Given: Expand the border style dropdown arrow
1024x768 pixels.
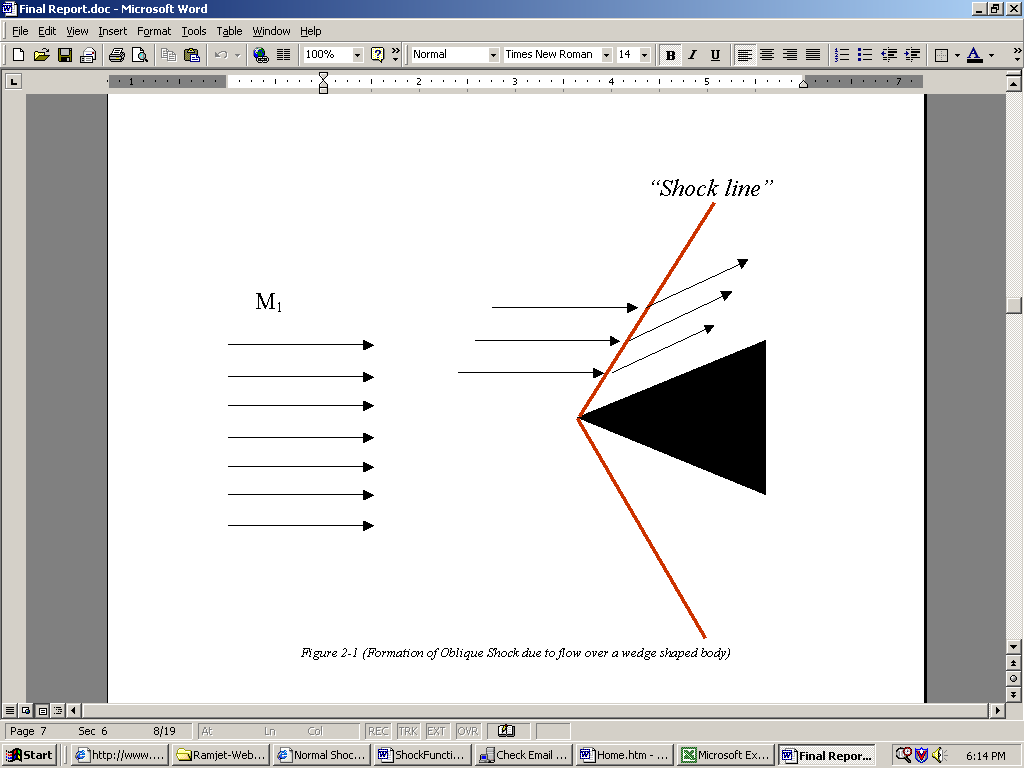Looking at the screenshot, I should tap(957, 55).
